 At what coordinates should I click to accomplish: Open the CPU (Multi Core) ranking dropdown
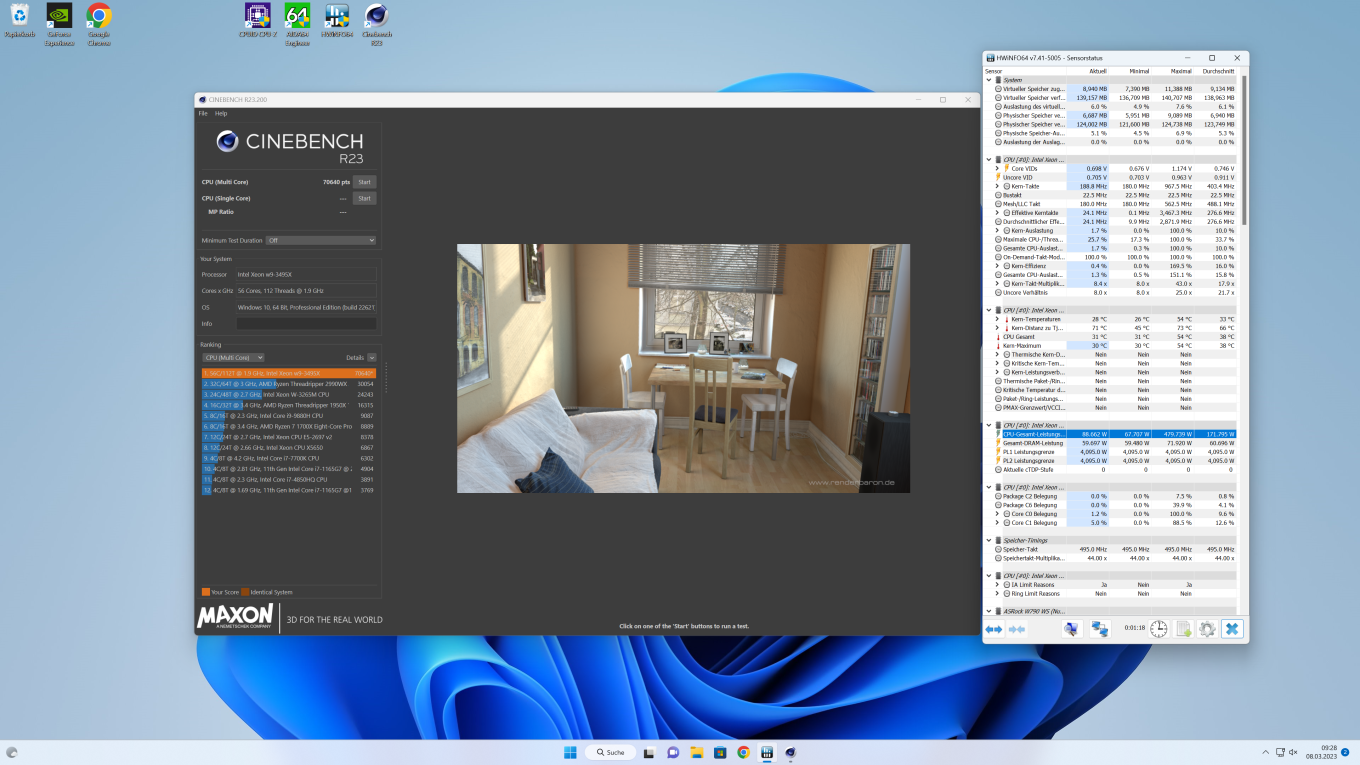tap(233, 357)
